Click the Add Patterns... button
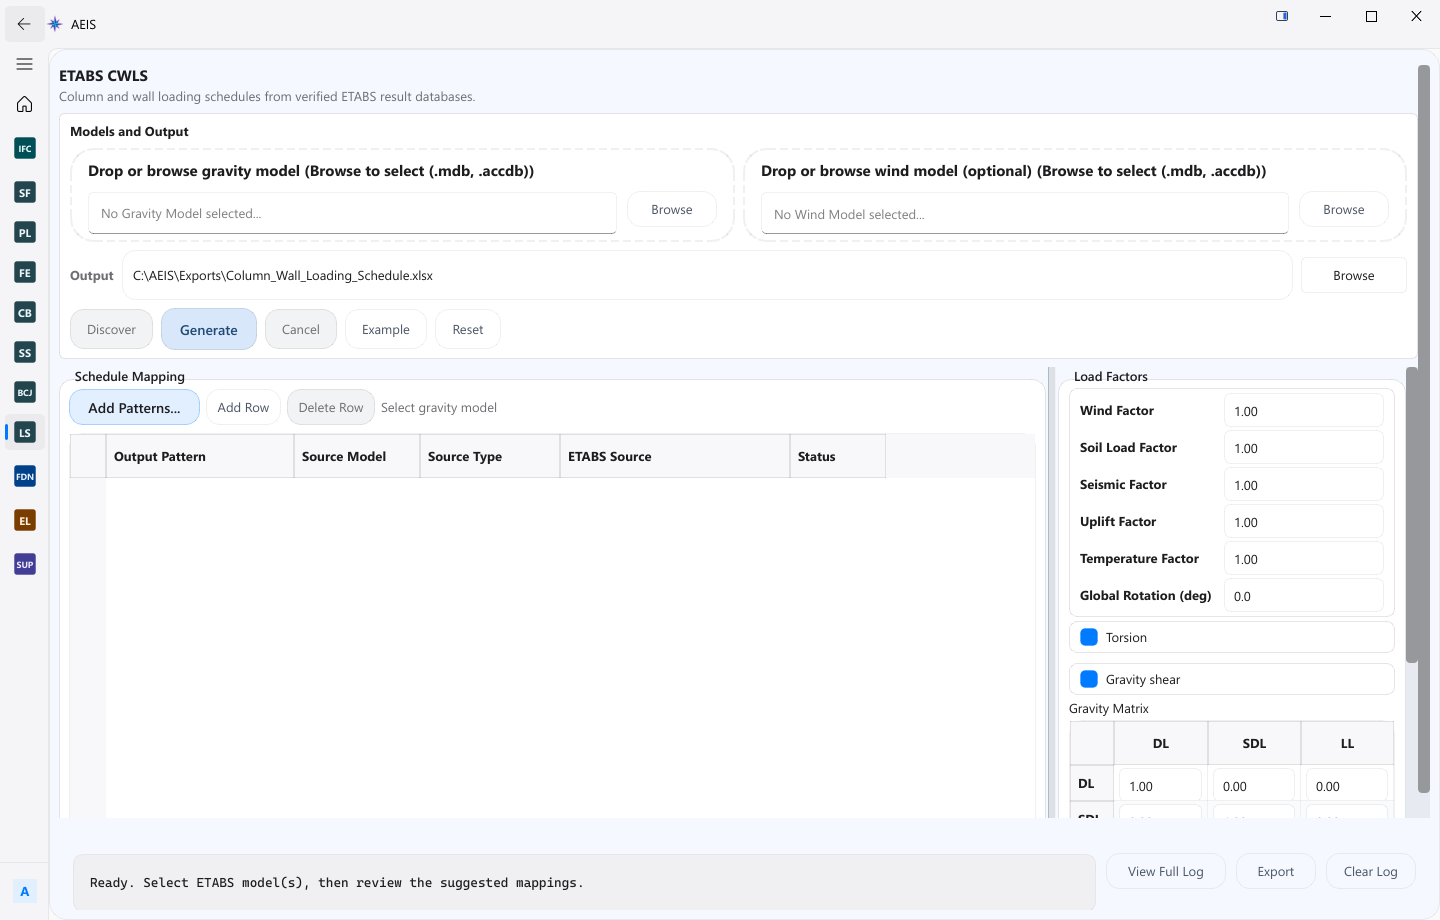 pyautogui.click(x=134, y=407)
